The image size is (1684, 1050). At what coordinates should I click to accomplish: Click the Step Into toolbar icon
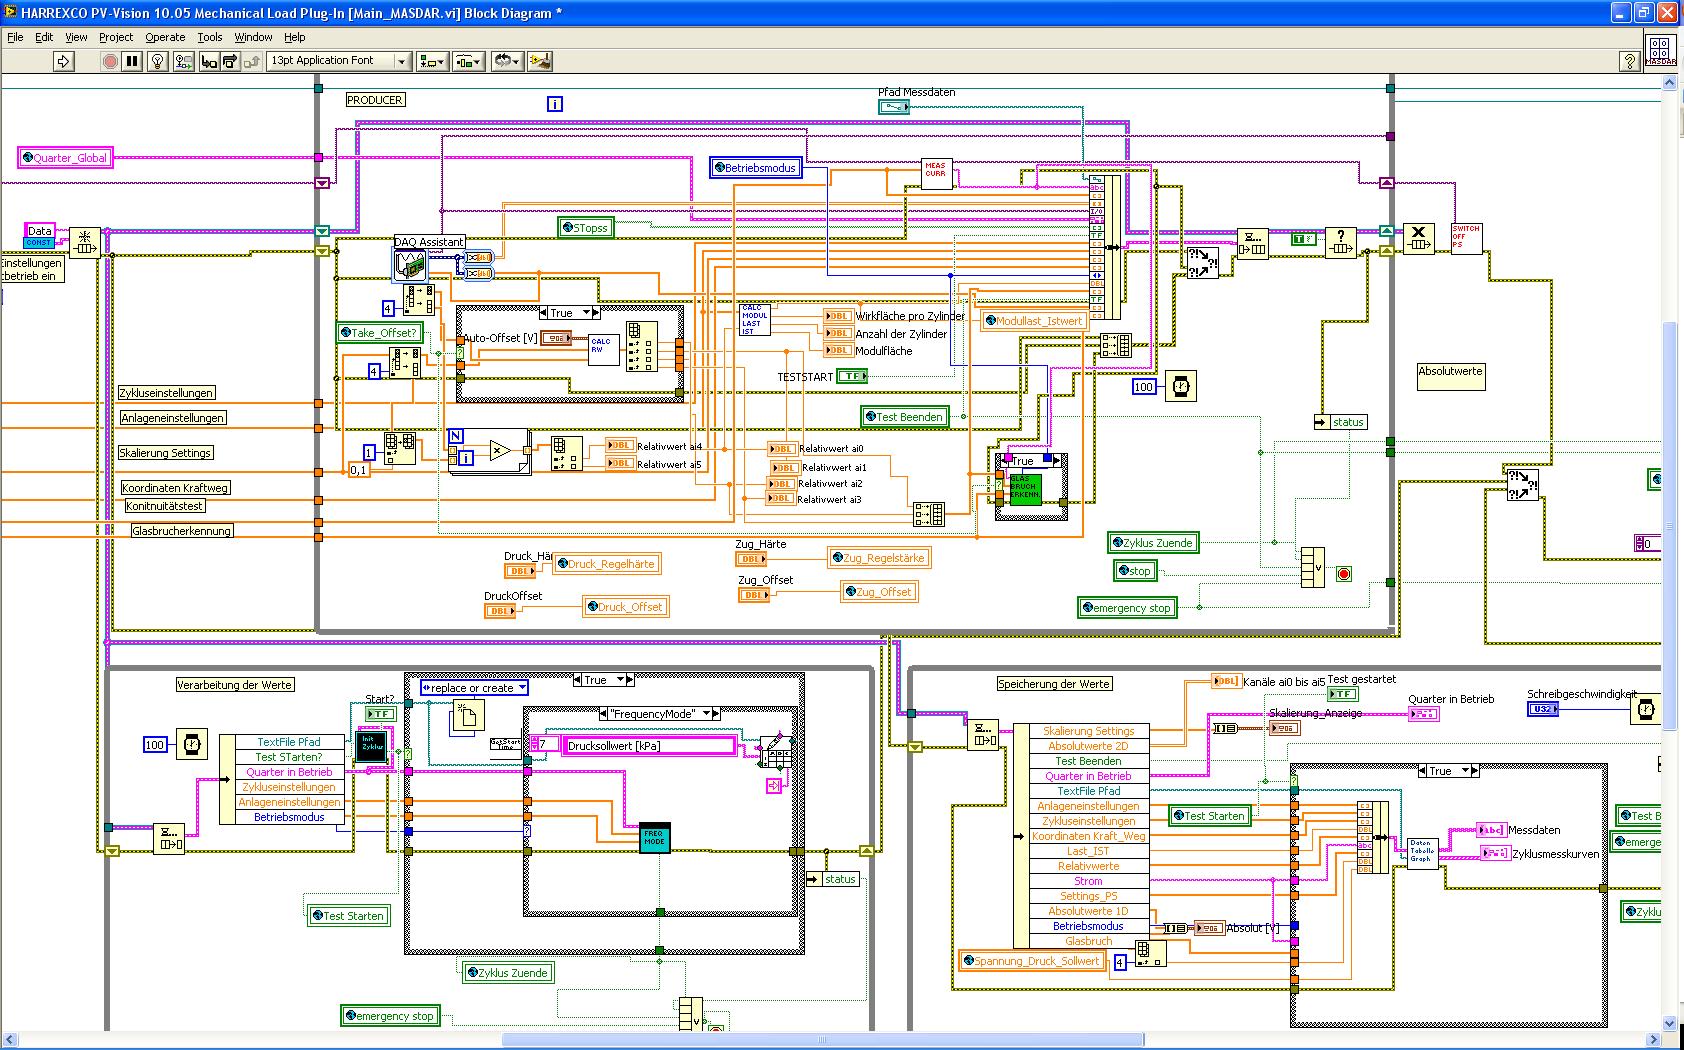pos(209,61)
